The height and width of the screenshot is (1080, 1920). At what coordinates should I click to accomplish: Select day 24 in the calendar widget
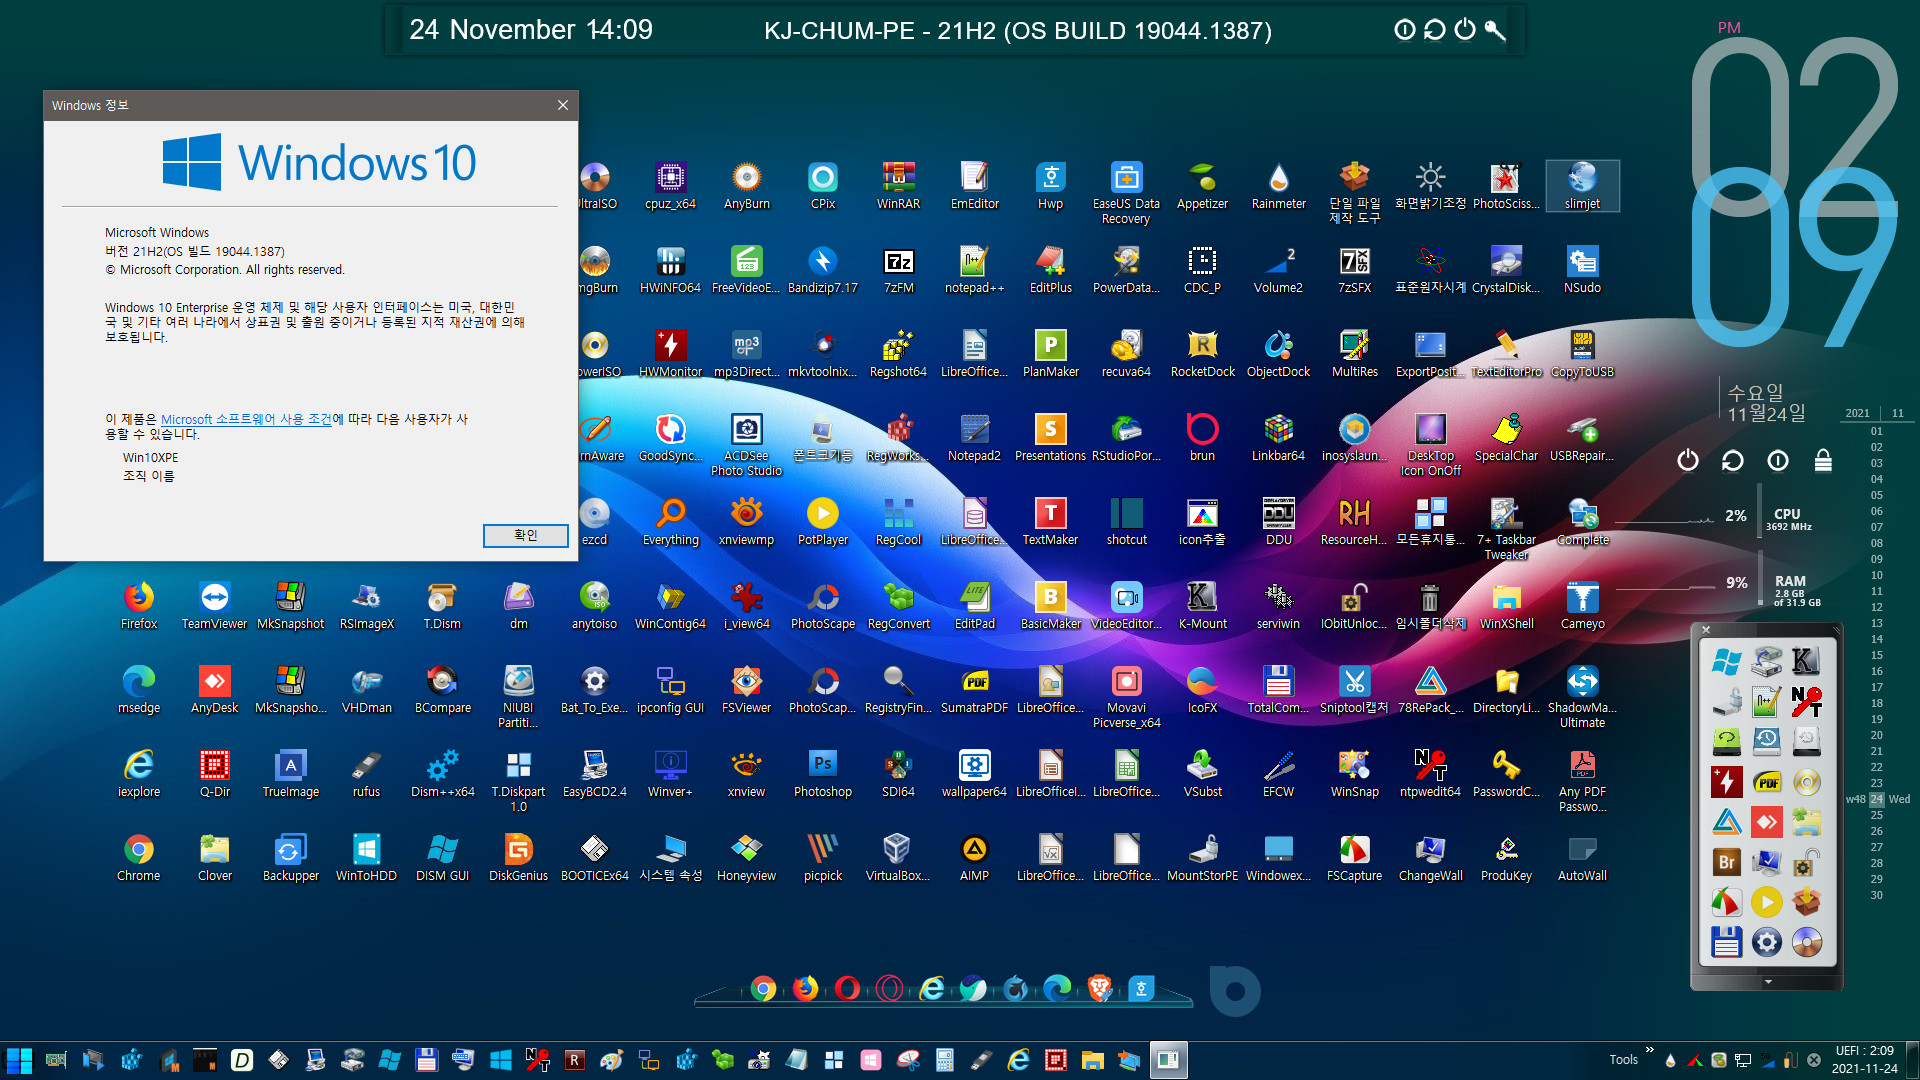coord(1876,799)
